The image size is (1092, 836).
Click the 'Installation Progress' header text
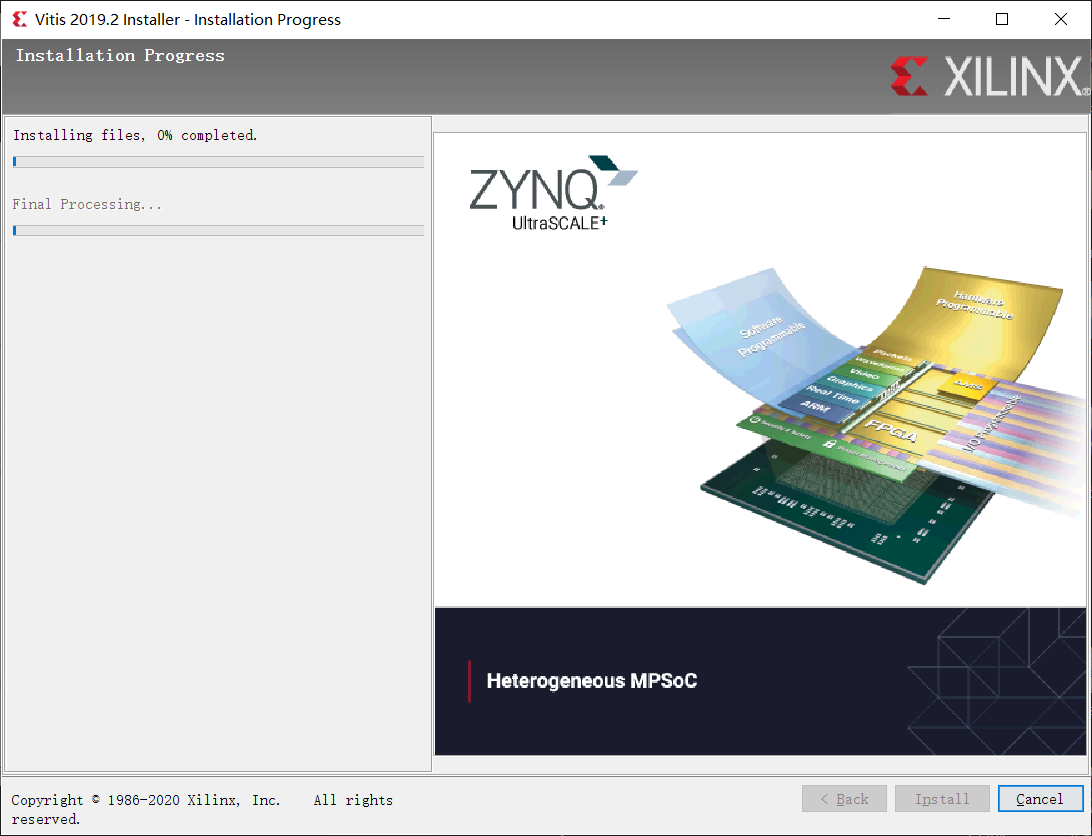click(x=120, y=56)
